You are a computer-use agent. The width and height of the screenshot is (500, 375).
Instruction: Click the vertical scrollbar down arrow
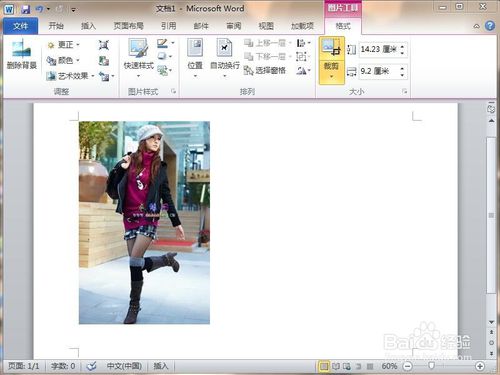coord(491,322)
